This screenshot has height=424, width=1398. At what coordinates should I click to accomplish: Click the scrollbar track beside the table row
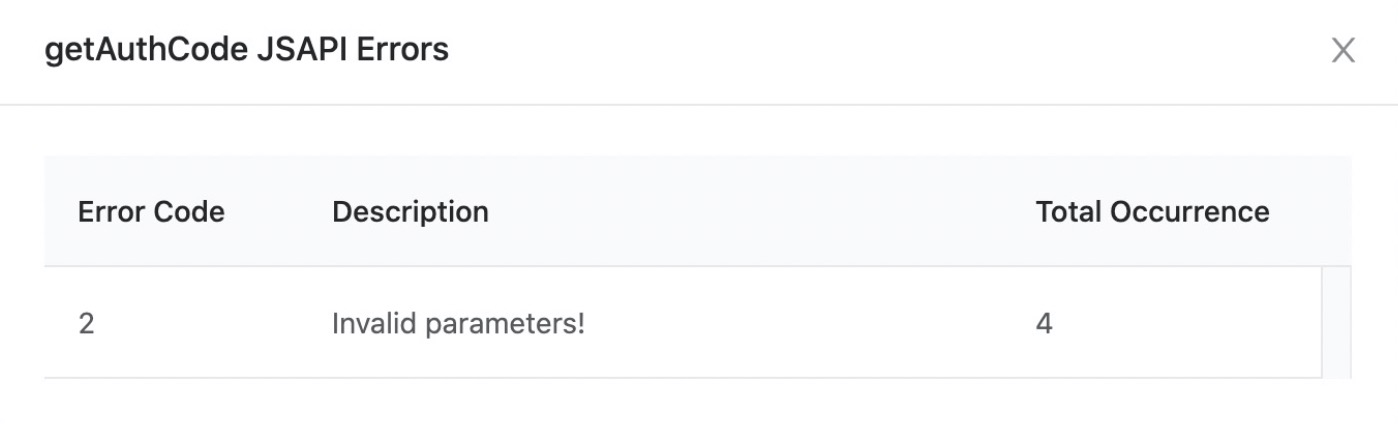coord(1336,322)
